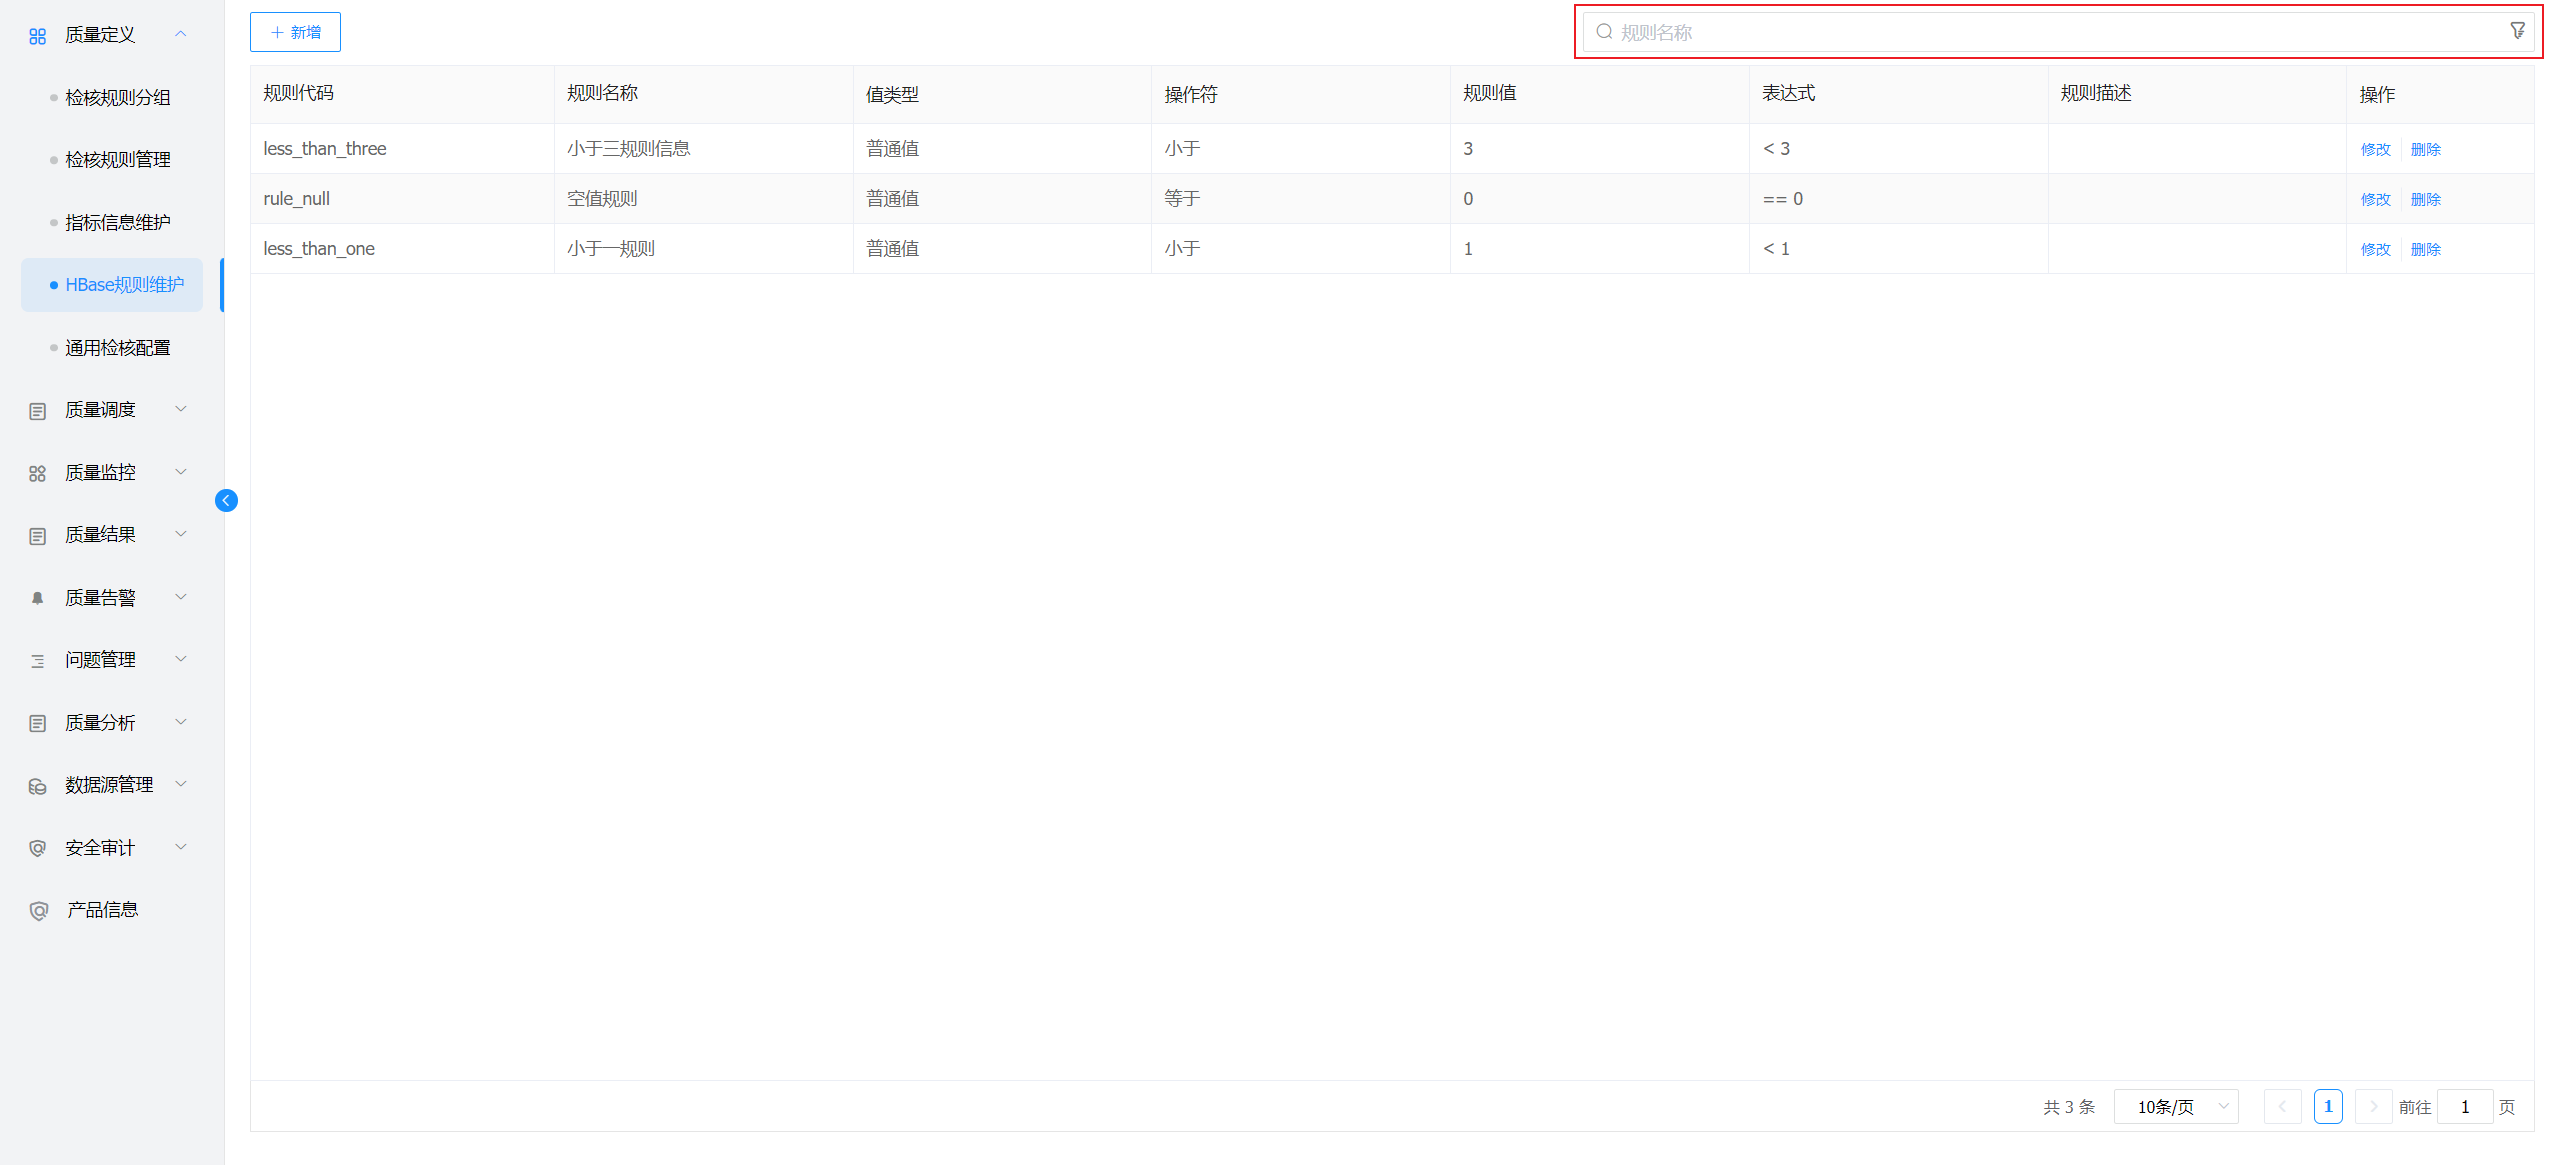Click the page jump number field
This screenshot has width=2560, height=1165.
2464,1107
